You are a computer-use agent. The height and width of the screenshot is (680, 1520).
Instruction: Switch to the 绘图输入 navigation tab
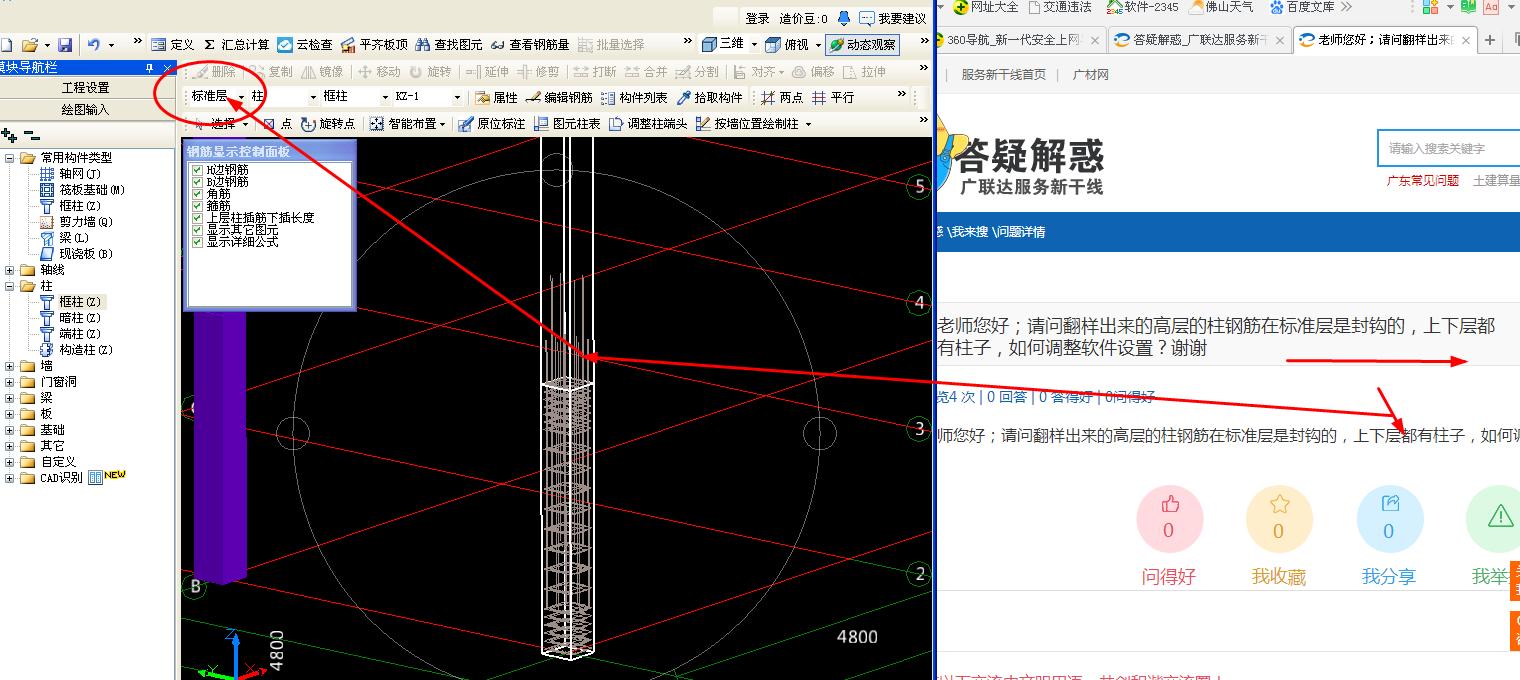coord(86,110)
